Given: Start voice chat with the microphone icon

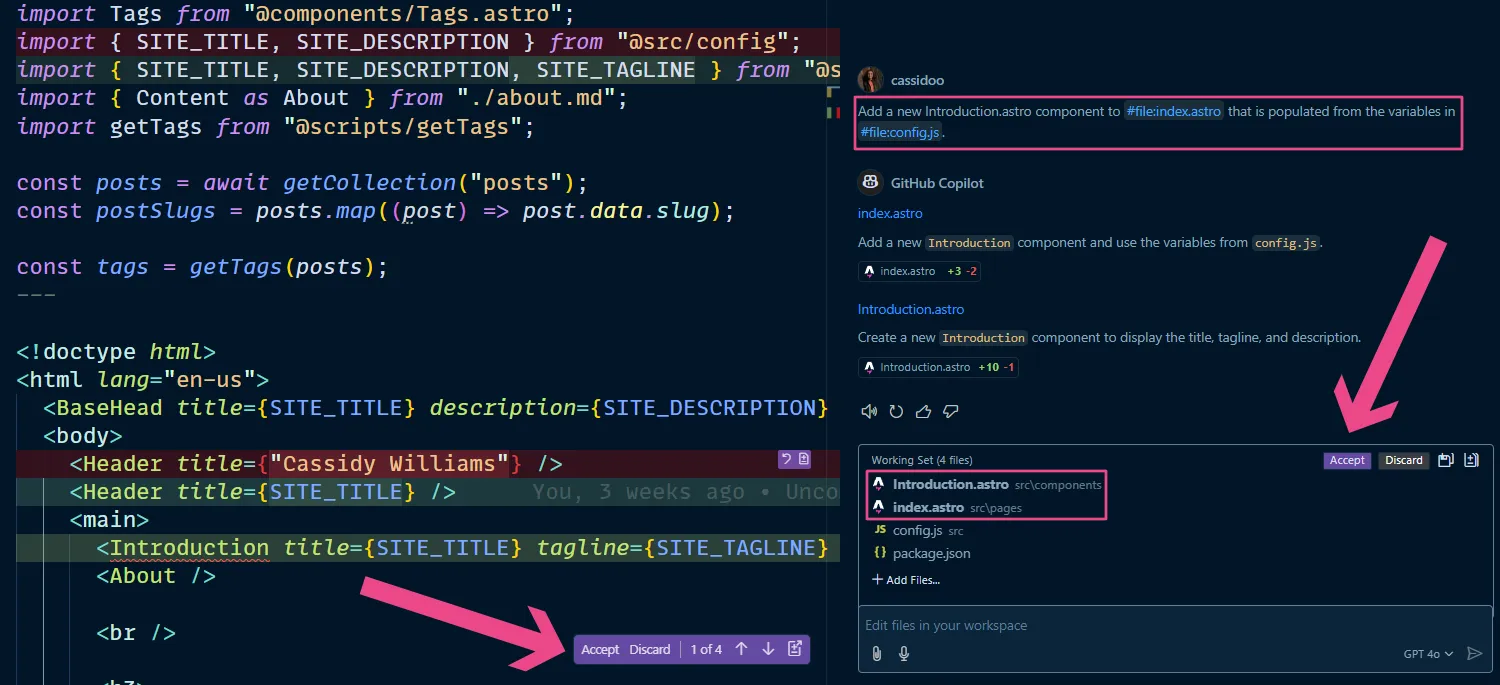Looking at the screenshot, I should point(904,653).
